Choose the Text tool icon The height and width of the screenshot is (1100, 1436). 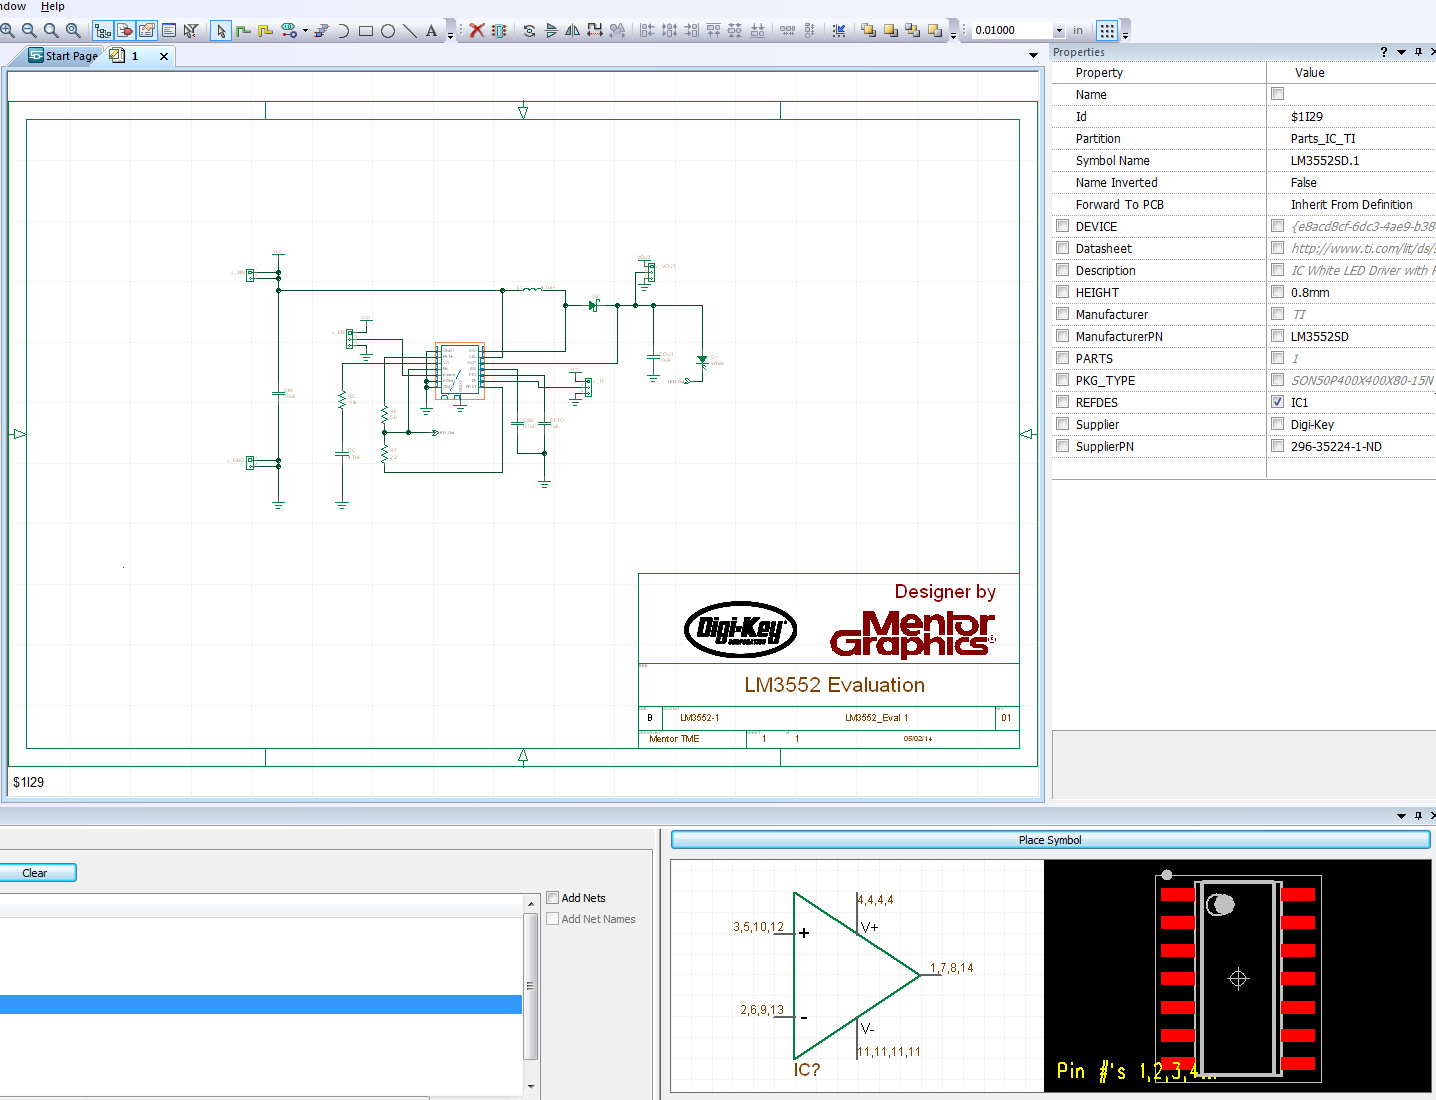[x=431, y=31]
